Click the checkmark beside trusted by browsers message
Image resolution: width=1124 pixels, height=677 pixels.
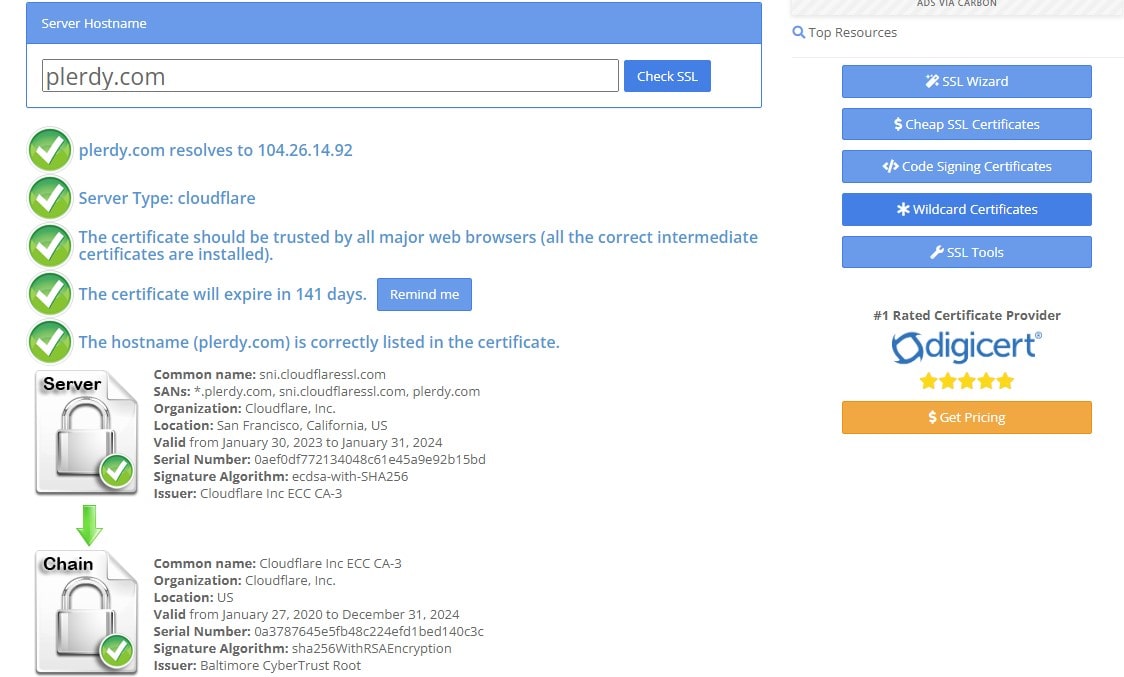[x=49, y=246]
